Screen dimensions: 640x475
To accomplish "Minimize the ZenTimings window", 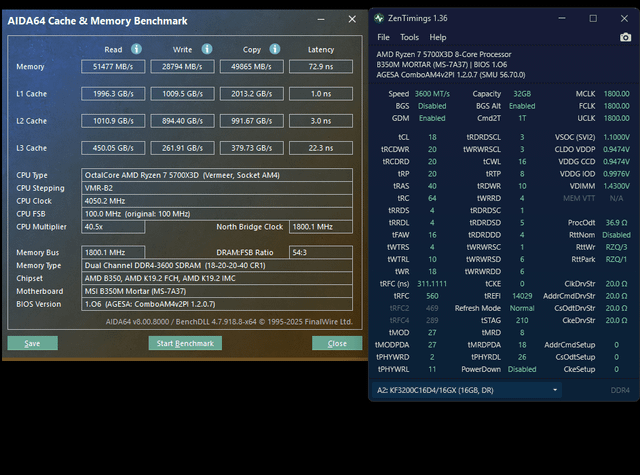I will 565,18.
